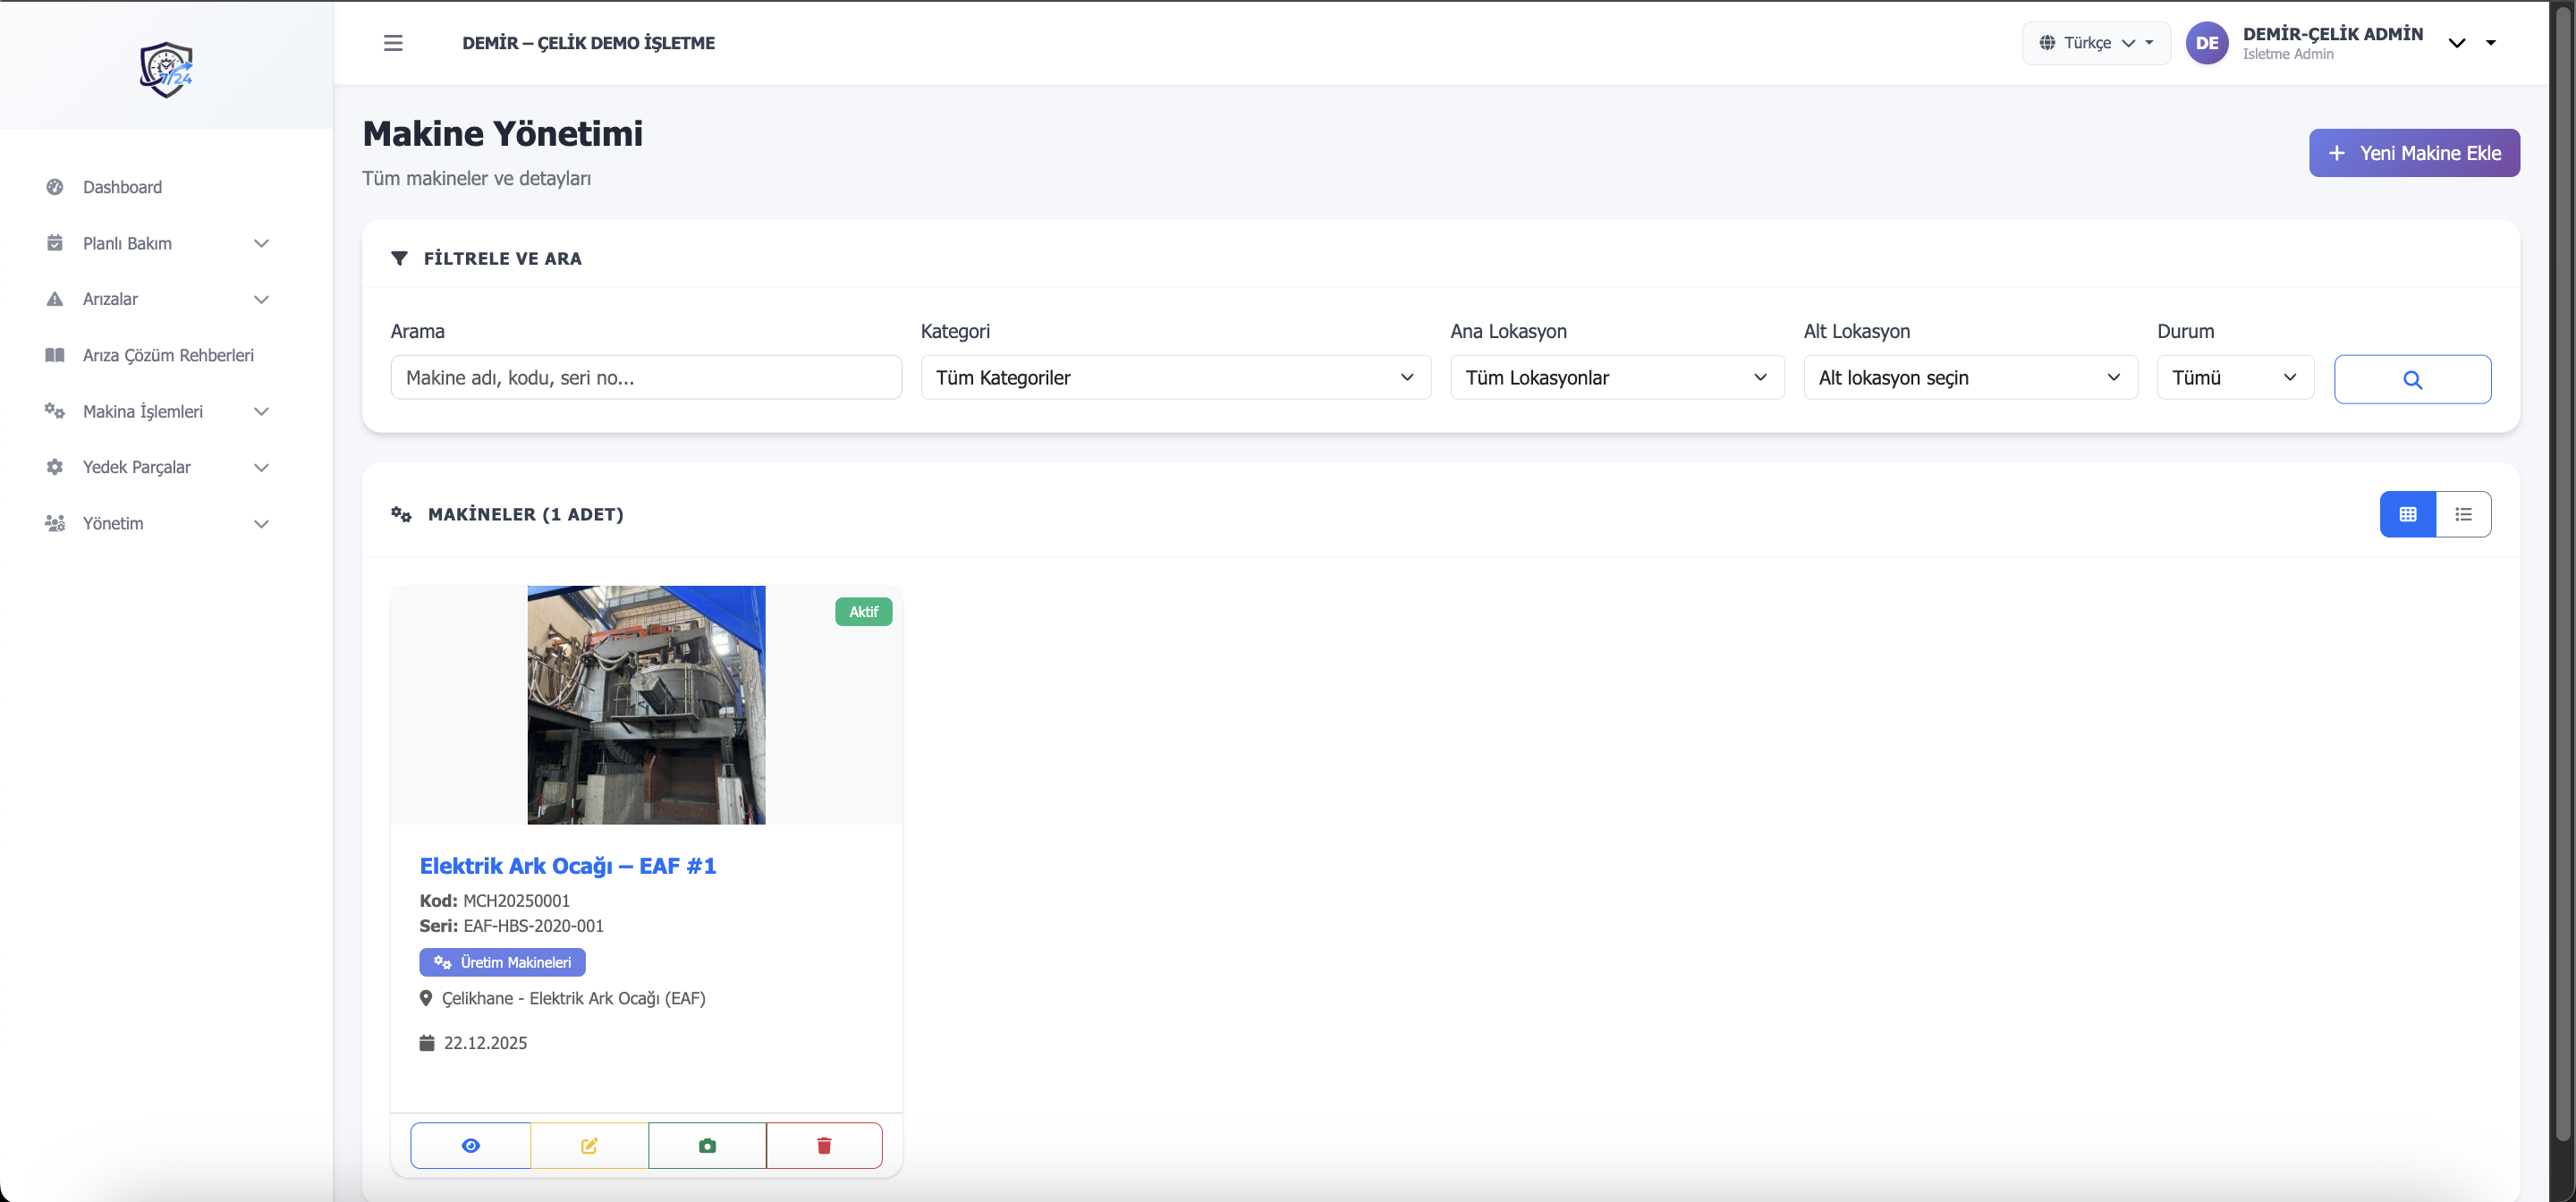This screenshot has width=2576, height=1202.
Task: Delete machine with trash icon
Action: click(x=824, y=1145)
